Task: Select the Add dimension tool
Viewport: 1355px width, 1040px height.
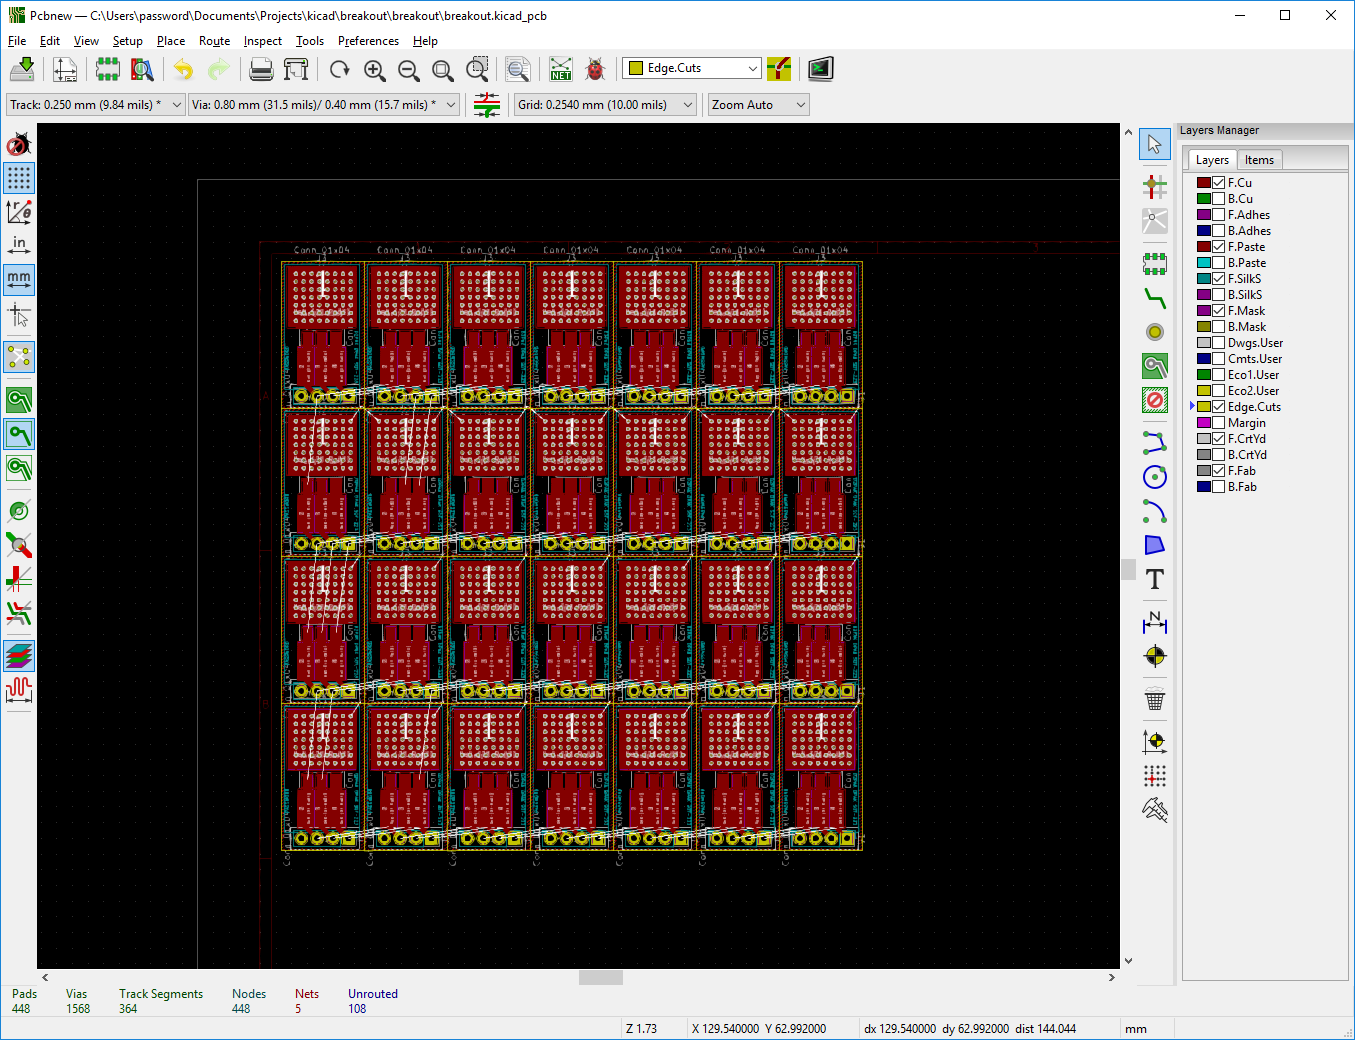Action: click(1155, 622)
